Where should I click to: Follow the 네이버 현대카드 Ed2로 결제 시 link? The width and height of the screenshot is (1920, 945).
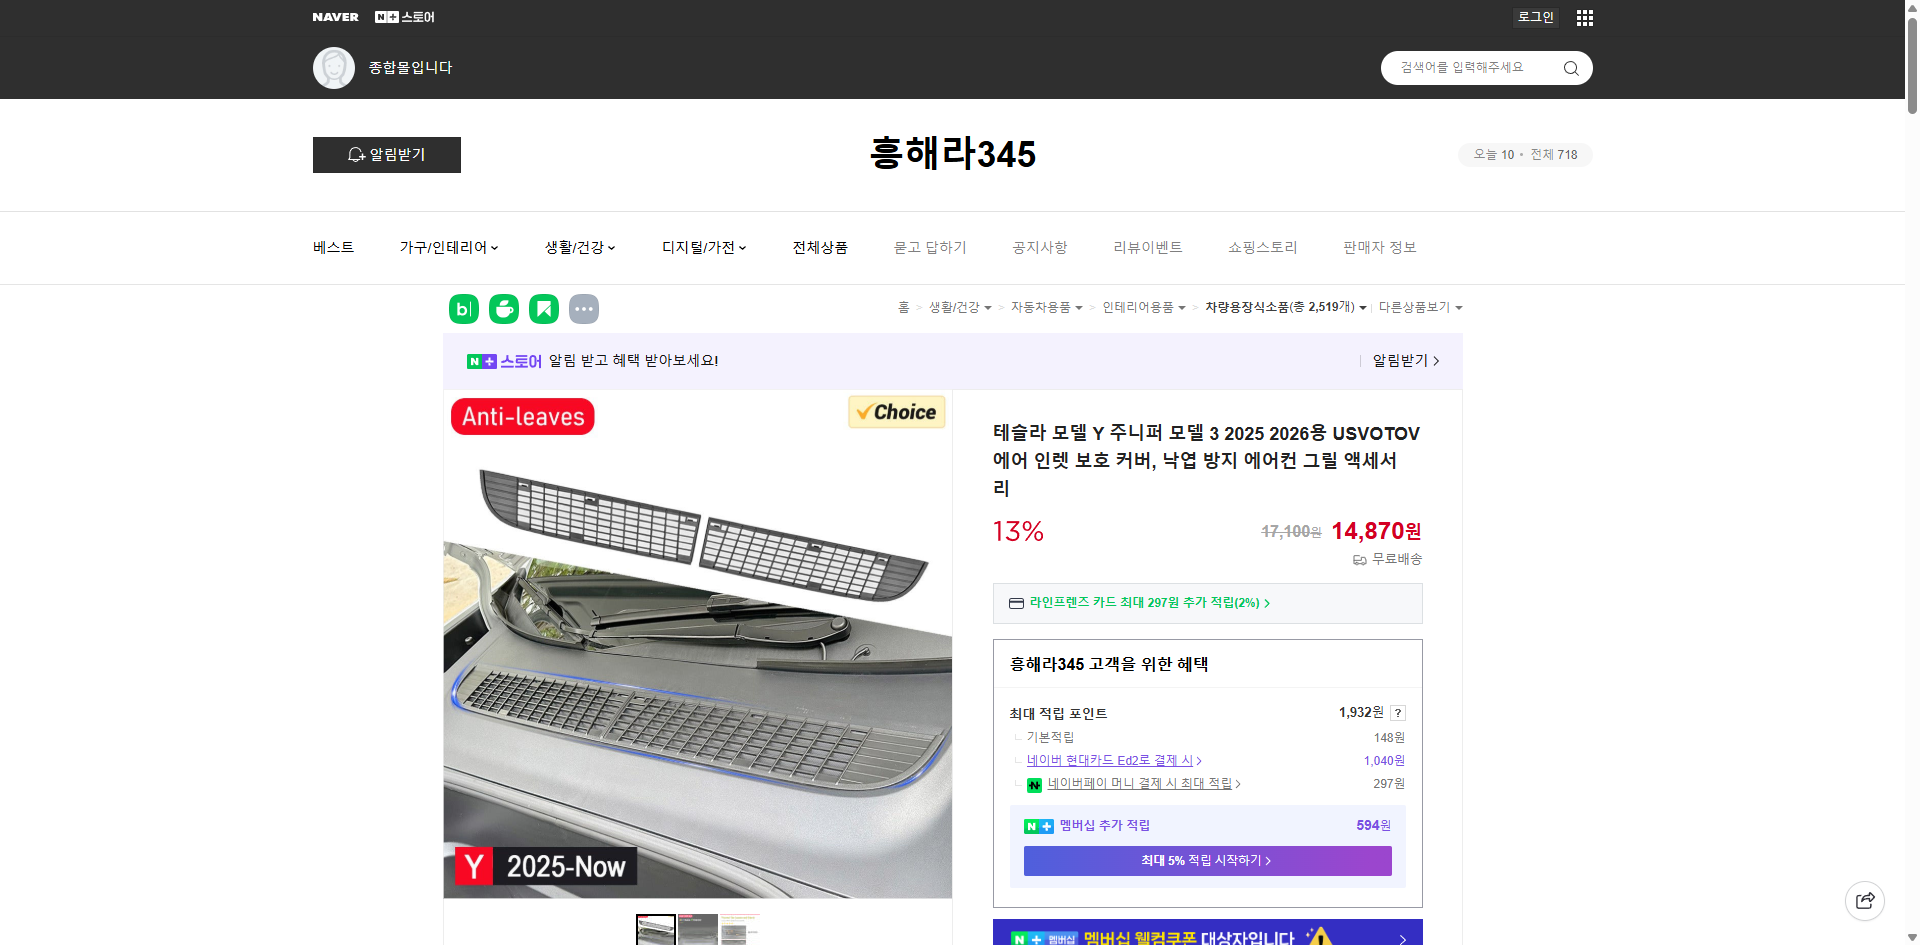point(1110,760)
